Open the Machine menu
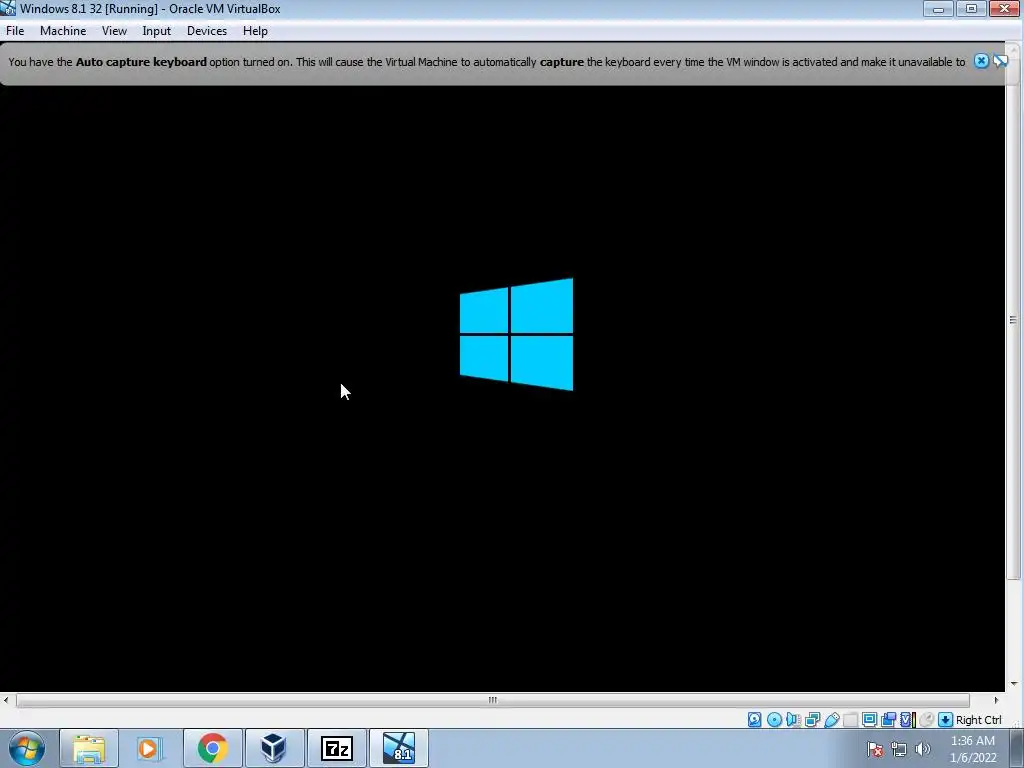 [63, 31]
